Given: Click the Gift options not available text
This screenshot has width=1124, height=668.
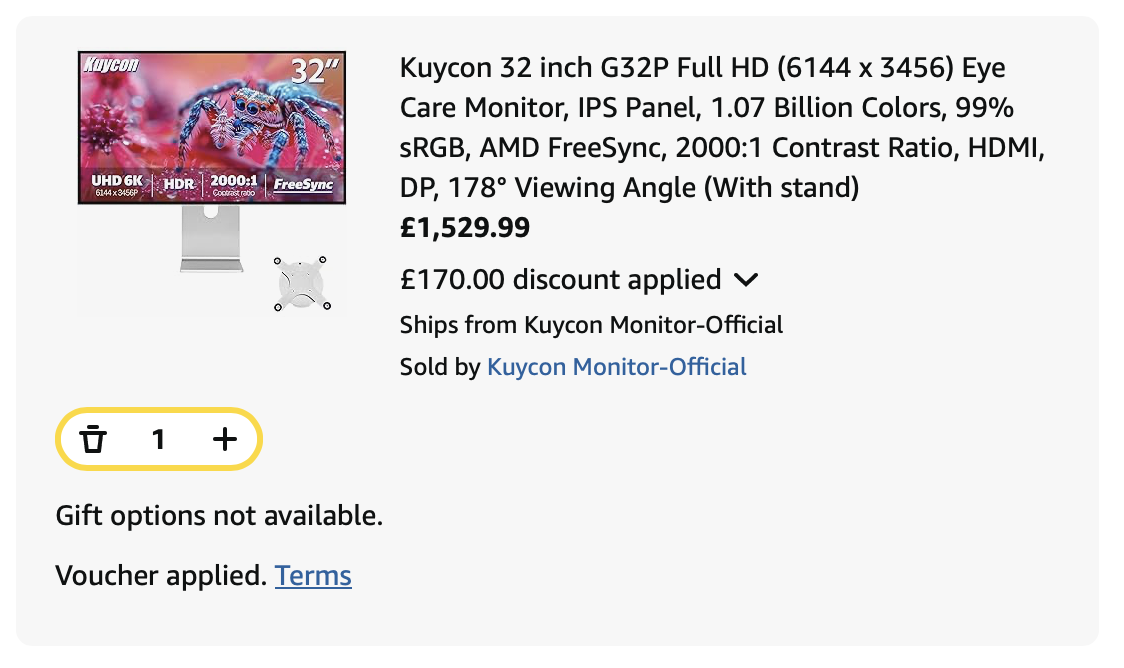Looking at the screenshot, I should 219,517.
